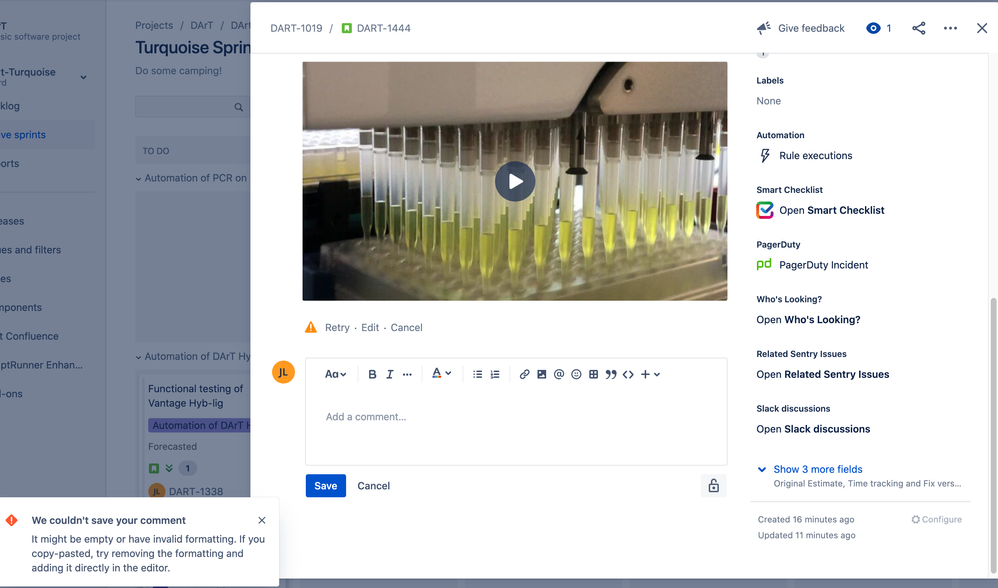The image size is (998, 588).
Task: Cancel the comment below the editor
Action: click(374, 486)
